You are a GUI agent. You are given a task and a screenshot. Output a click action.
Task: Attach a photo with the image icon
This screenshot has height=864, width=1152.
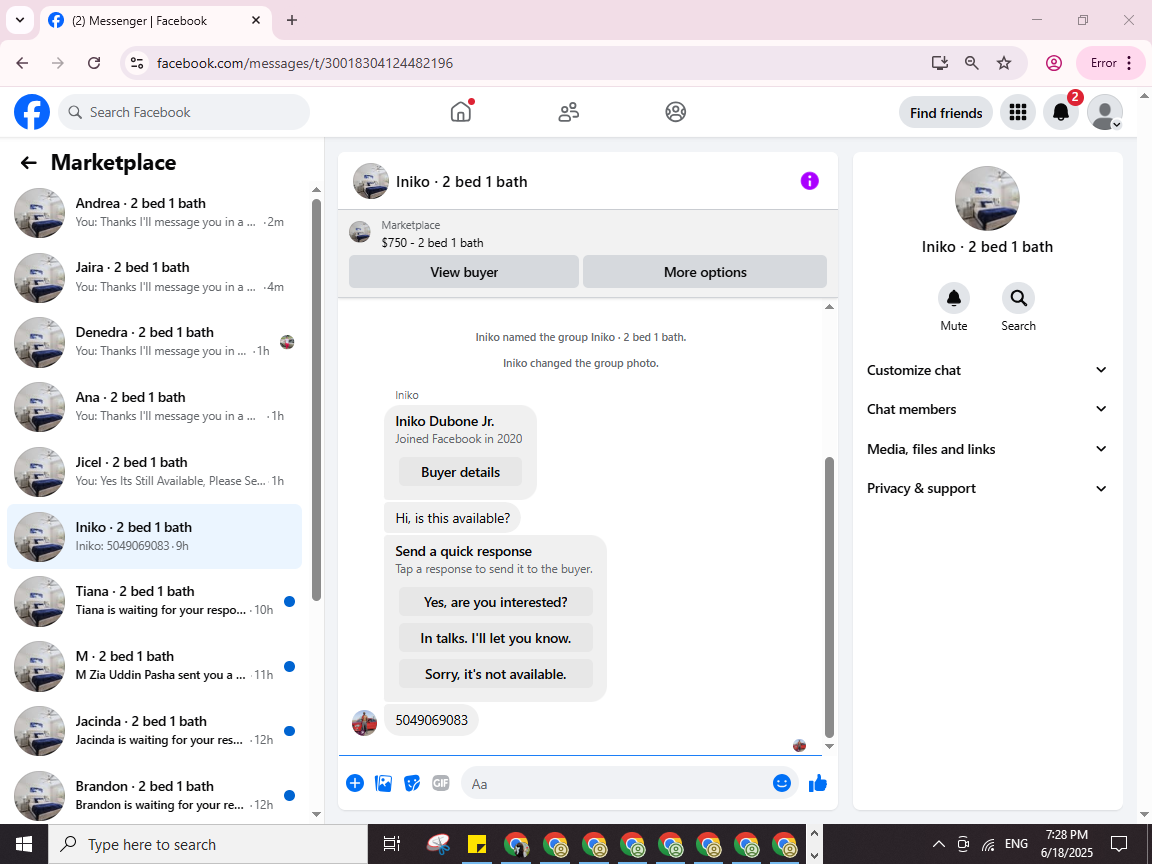pyautogui.click(x=384, y=783)
